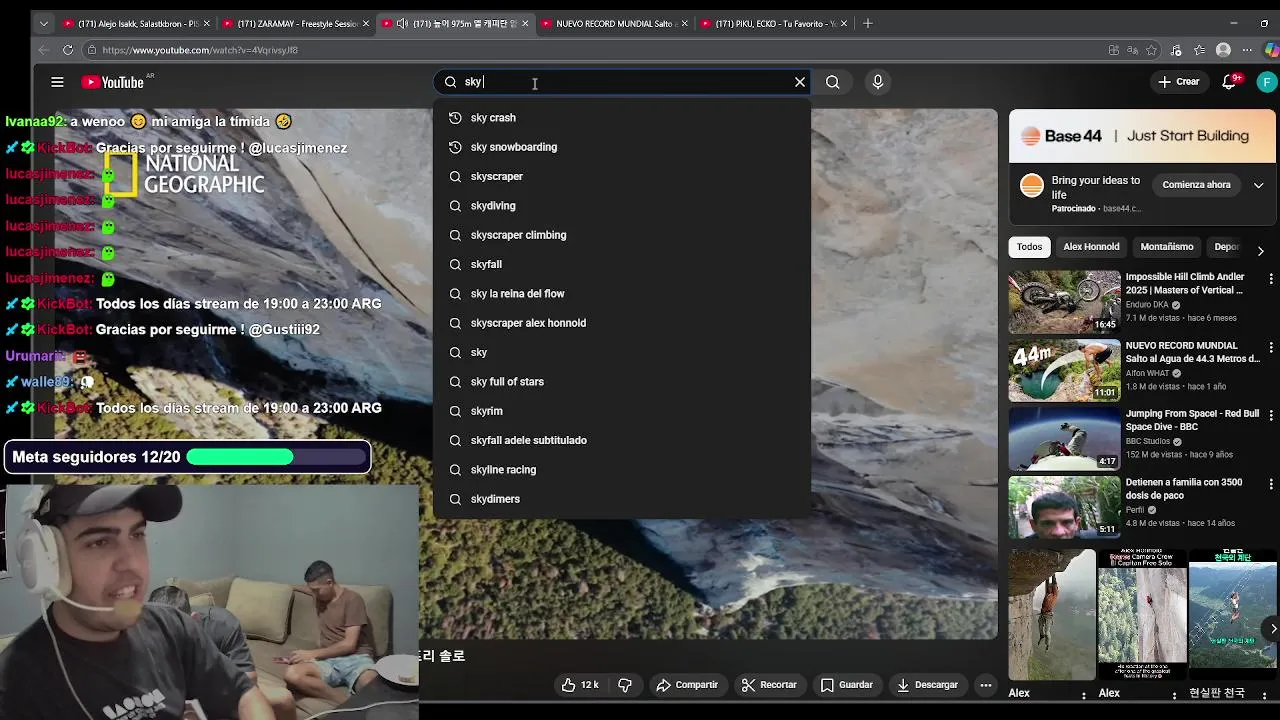Go back in browser history

tap(43, 50)
